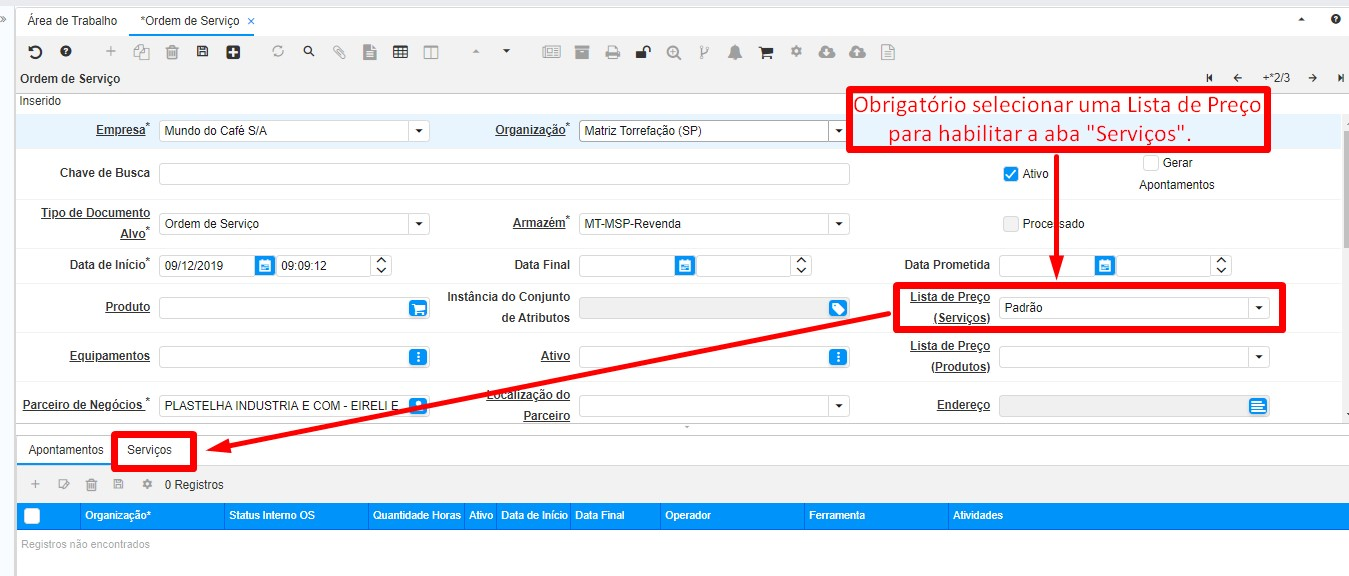Expand the Armazém dropdown

click(838, 224)
